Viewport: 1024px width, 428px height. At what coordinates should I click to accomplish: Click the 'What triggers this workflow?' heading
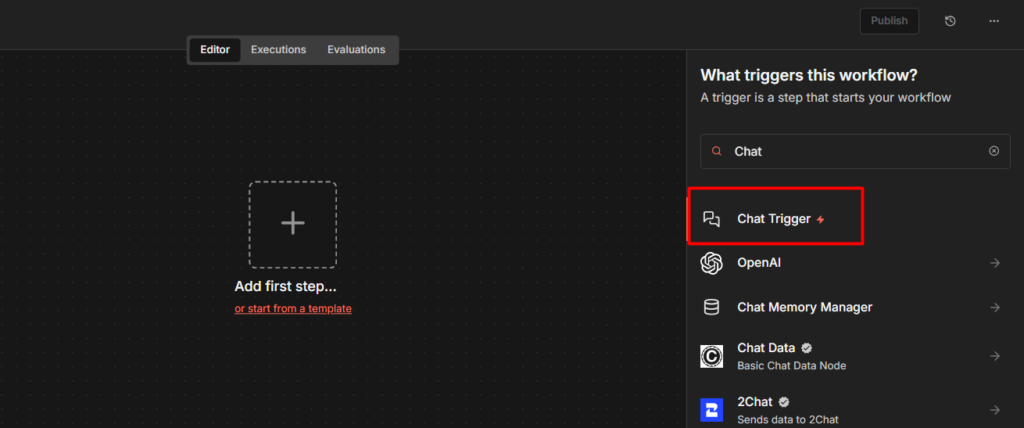[x=808, y=75]
